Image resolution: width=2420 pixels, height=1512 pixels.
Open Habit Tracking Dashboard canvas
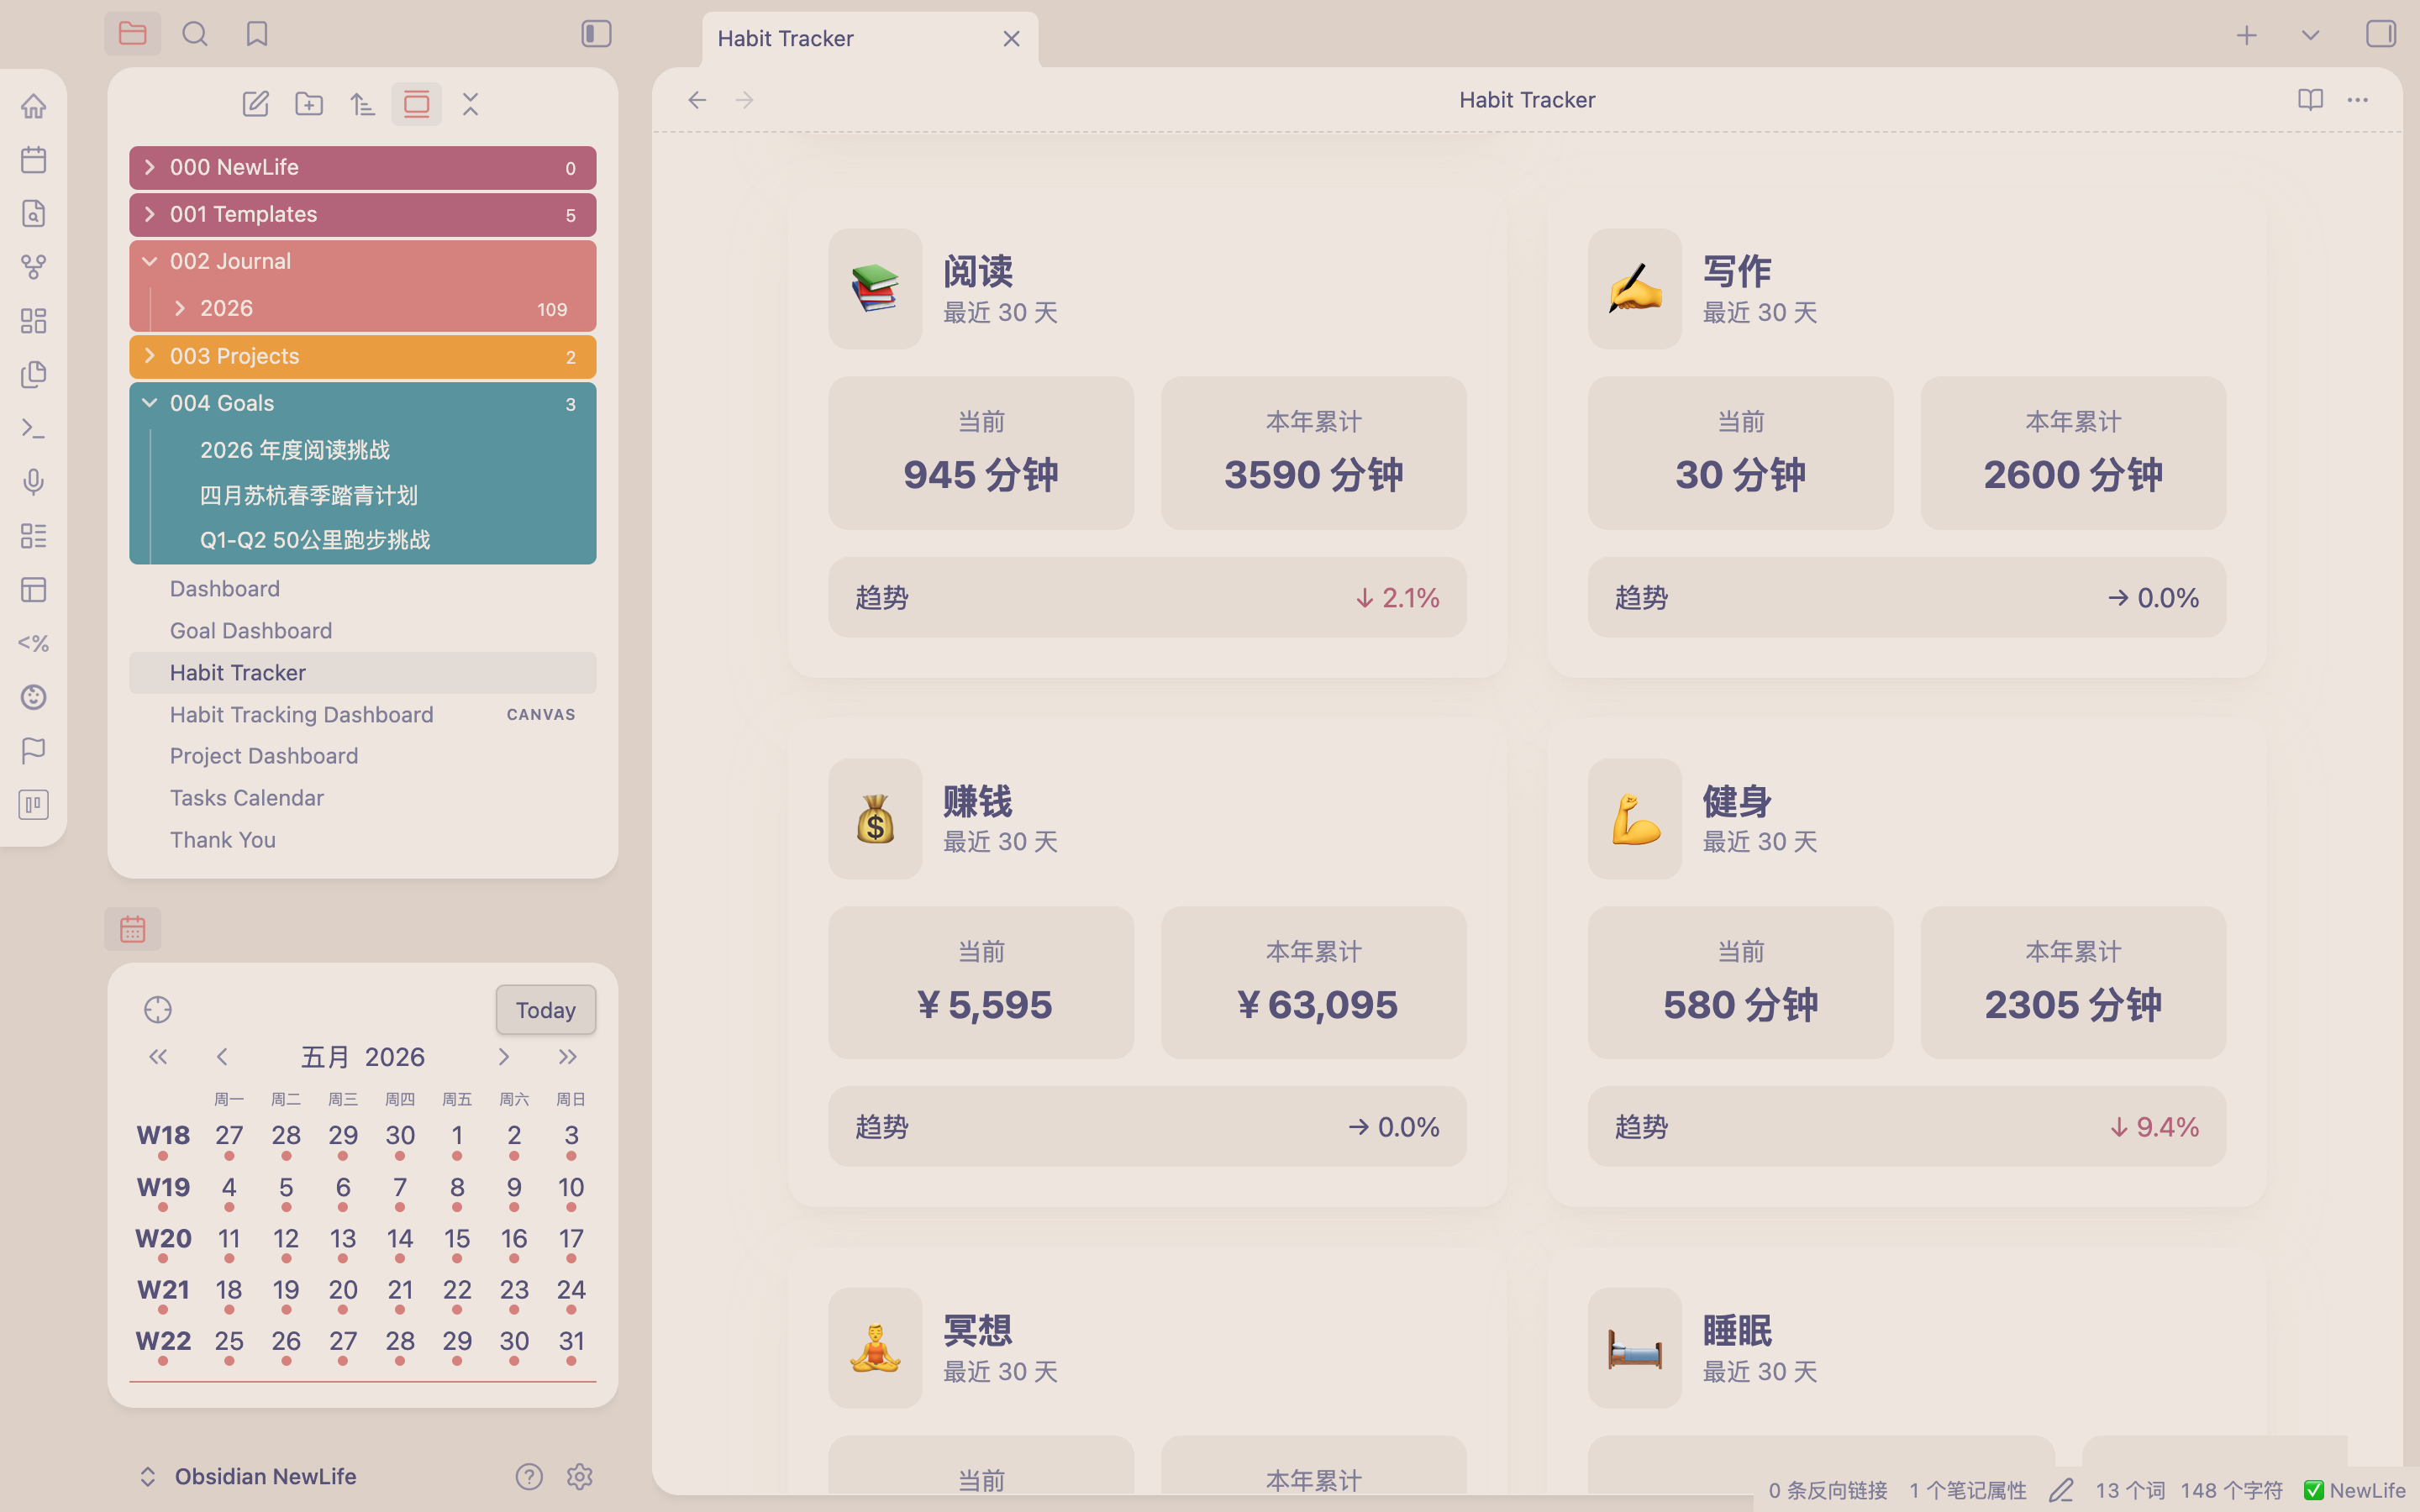point(362,715)
